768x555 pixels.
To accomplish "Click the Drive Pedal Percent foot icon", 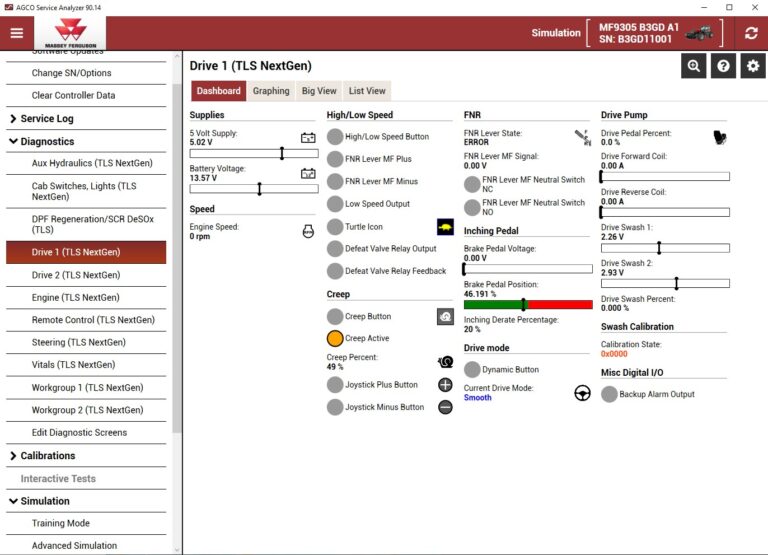I will pyautogui.click(x=720, y=138).
